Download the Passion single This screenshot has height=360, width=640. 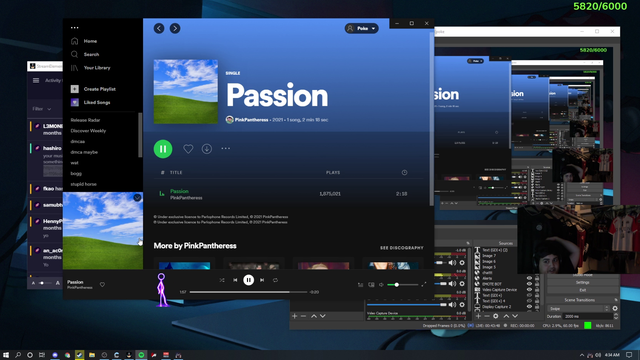pos(207,149)
